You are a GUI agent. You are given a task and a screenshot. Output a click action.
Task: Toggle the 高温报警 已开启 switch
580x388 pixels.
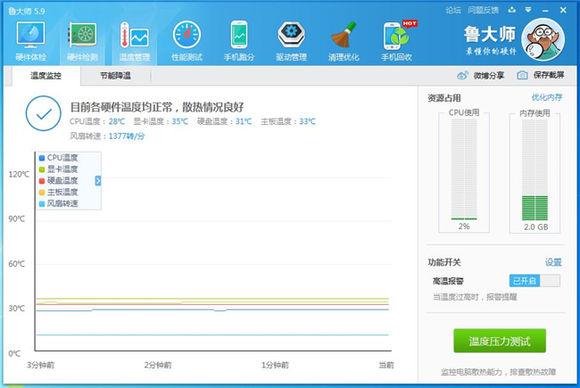(535, 281)
